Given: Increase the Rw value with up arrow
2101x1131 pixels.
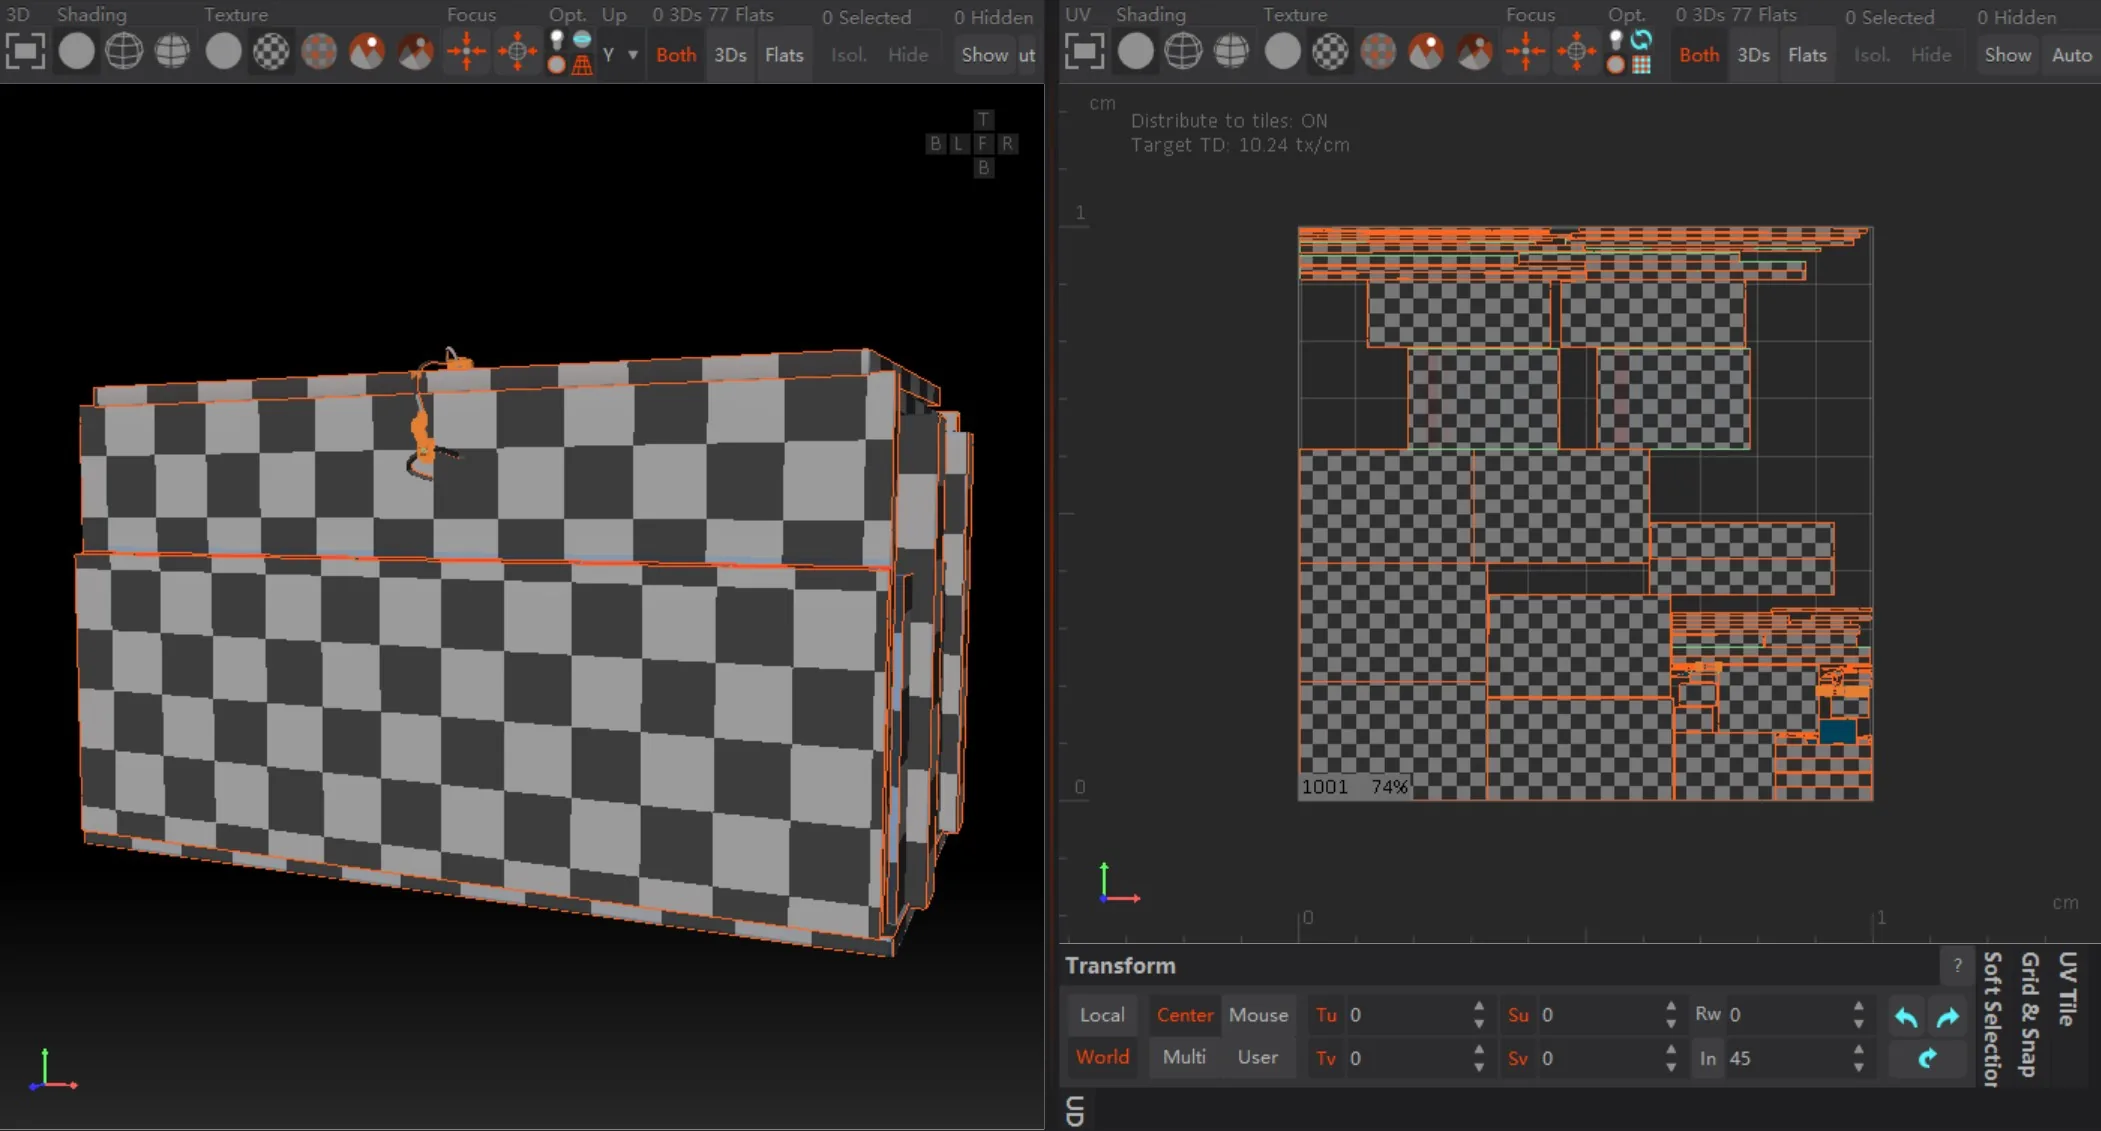Looking at the screenshot, I should pos(1858,1006).
